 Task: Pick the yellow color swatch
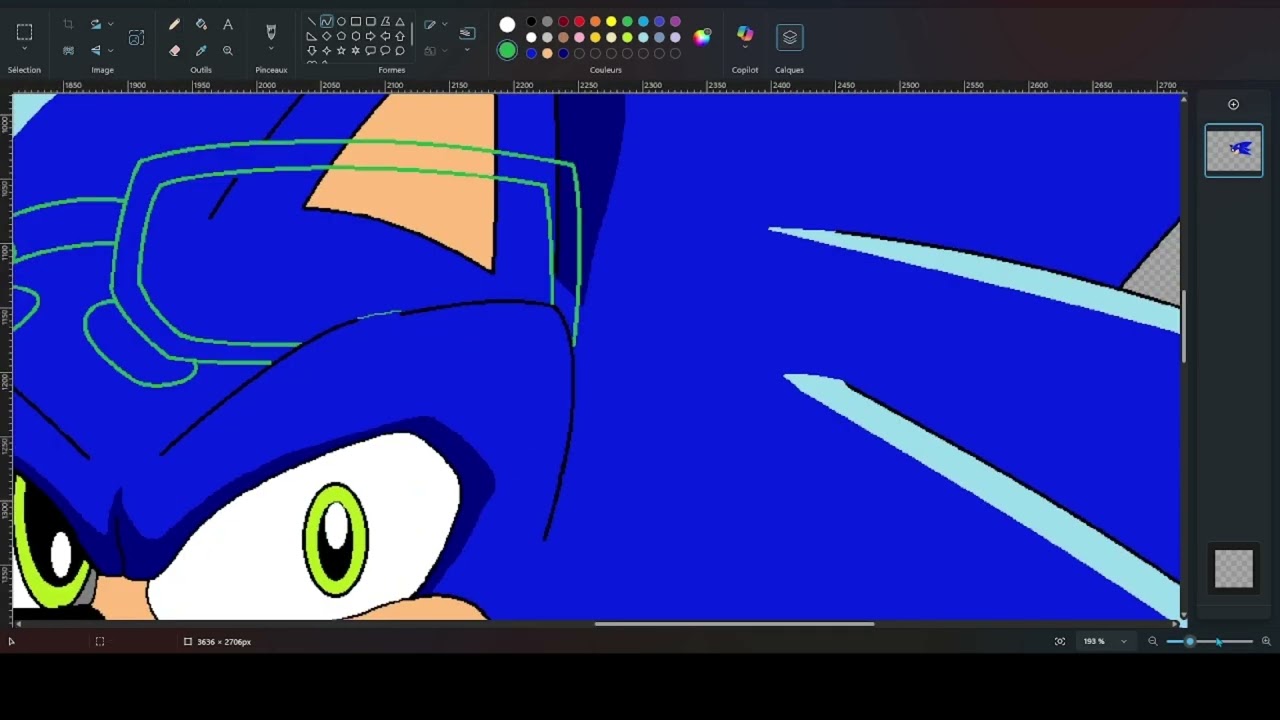pos(611,21)
